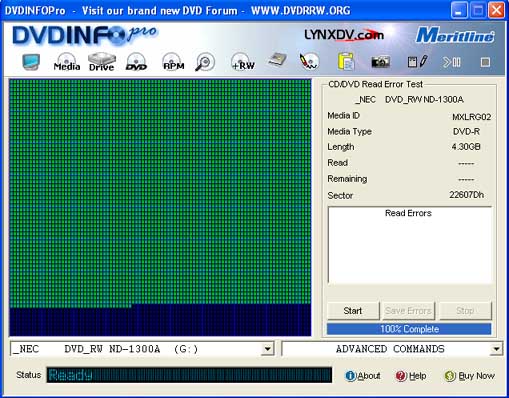Image resolution: width=509 pixels, height=398 pixels.
Task: Expand the NEC DVD_RW drive dropdown
Action: [267, 349]
